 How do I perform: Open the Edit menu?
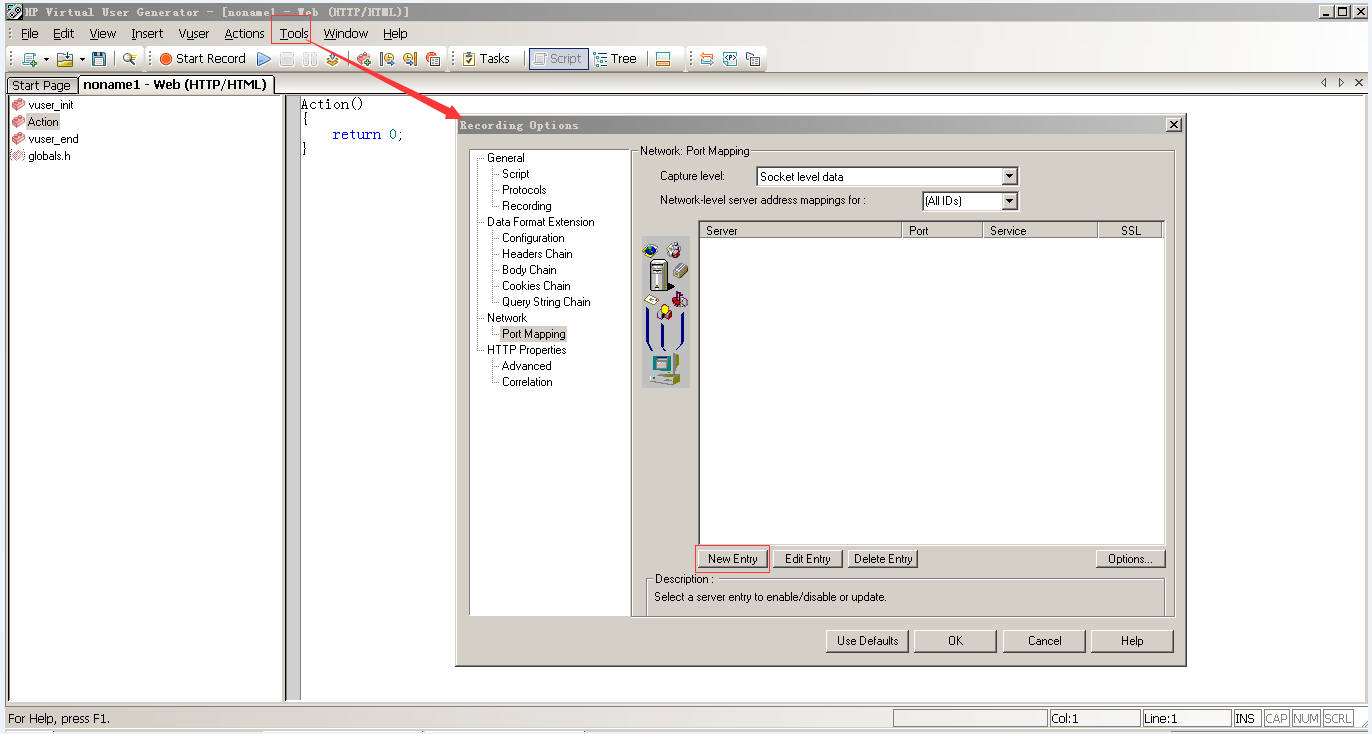point(64,33)
